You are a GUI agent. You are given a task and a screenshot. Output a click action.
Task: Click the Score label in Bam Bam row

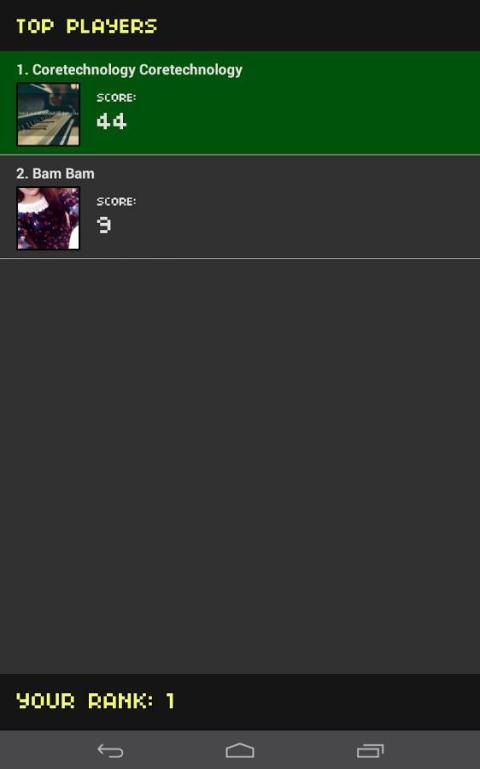click(x=116, y=202)
